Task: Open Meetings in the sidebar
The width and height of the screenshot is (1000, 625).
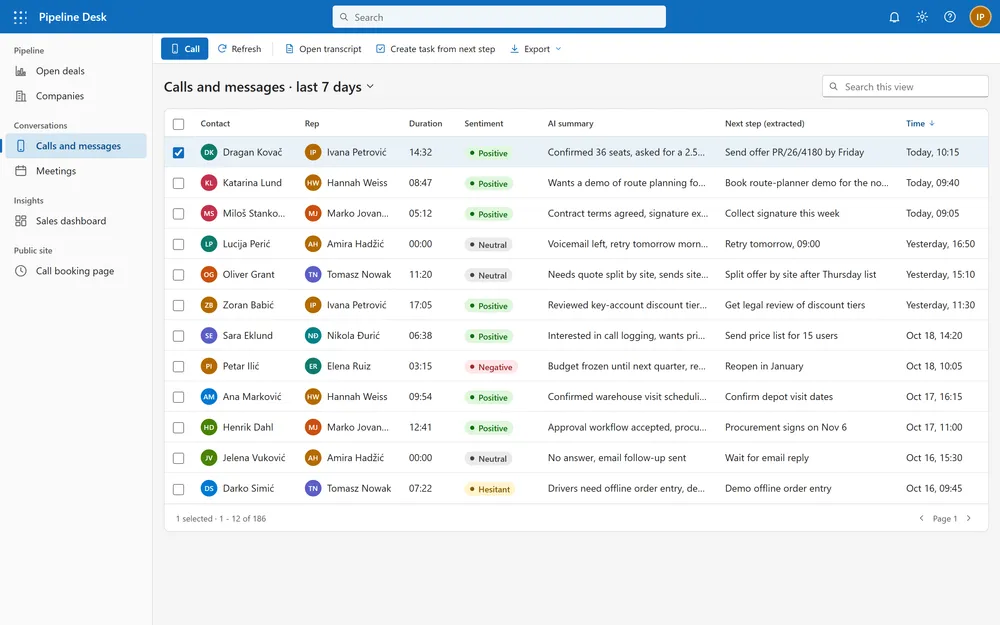Action: pyautogui.click(x=76, y=171)
